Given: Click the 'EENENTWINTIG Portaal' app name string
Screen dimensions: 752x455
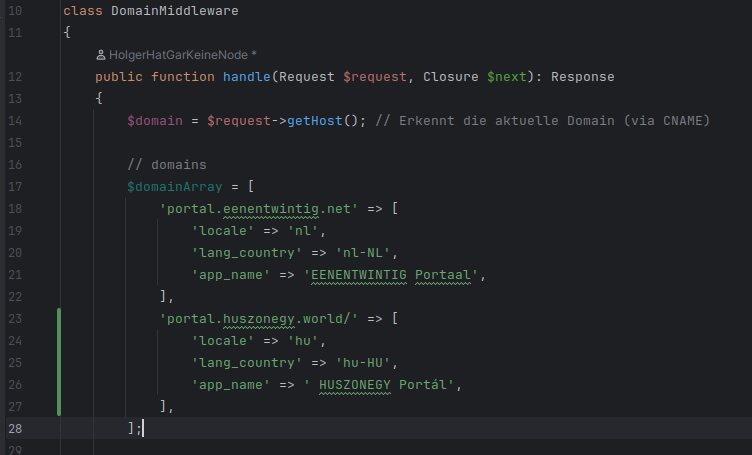Looking at the screenshot, I should (x=396, y=274).
